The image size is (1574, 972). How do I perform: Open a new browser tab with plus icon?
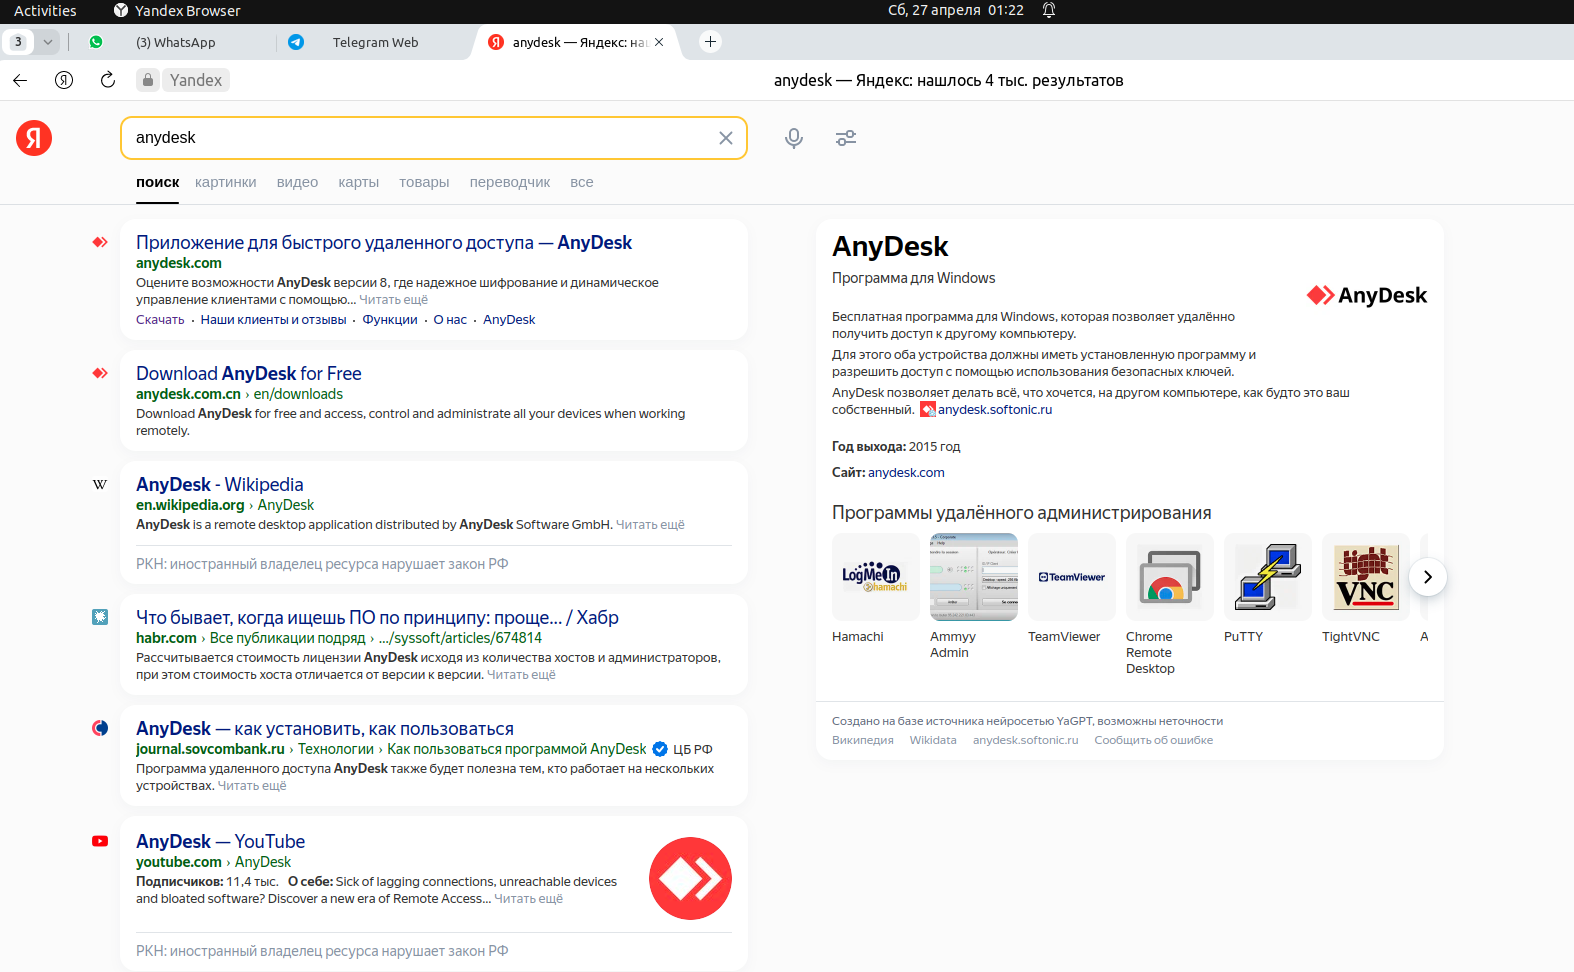[x=710, y=42]
